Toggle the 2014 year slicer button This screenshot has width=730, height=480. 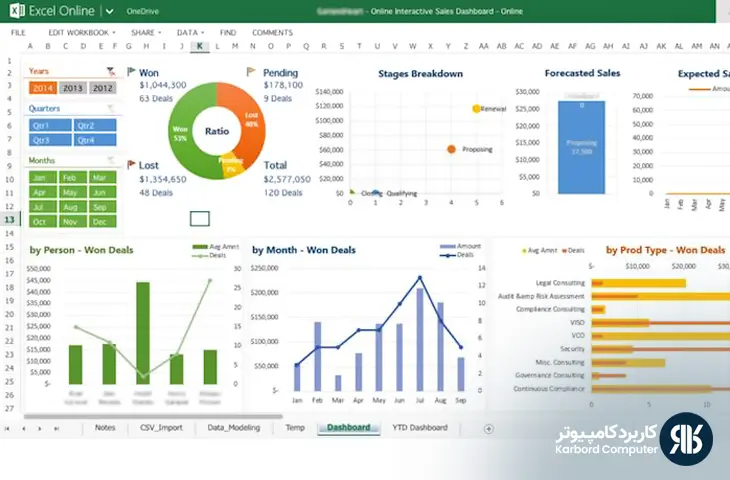click(43, 88)
